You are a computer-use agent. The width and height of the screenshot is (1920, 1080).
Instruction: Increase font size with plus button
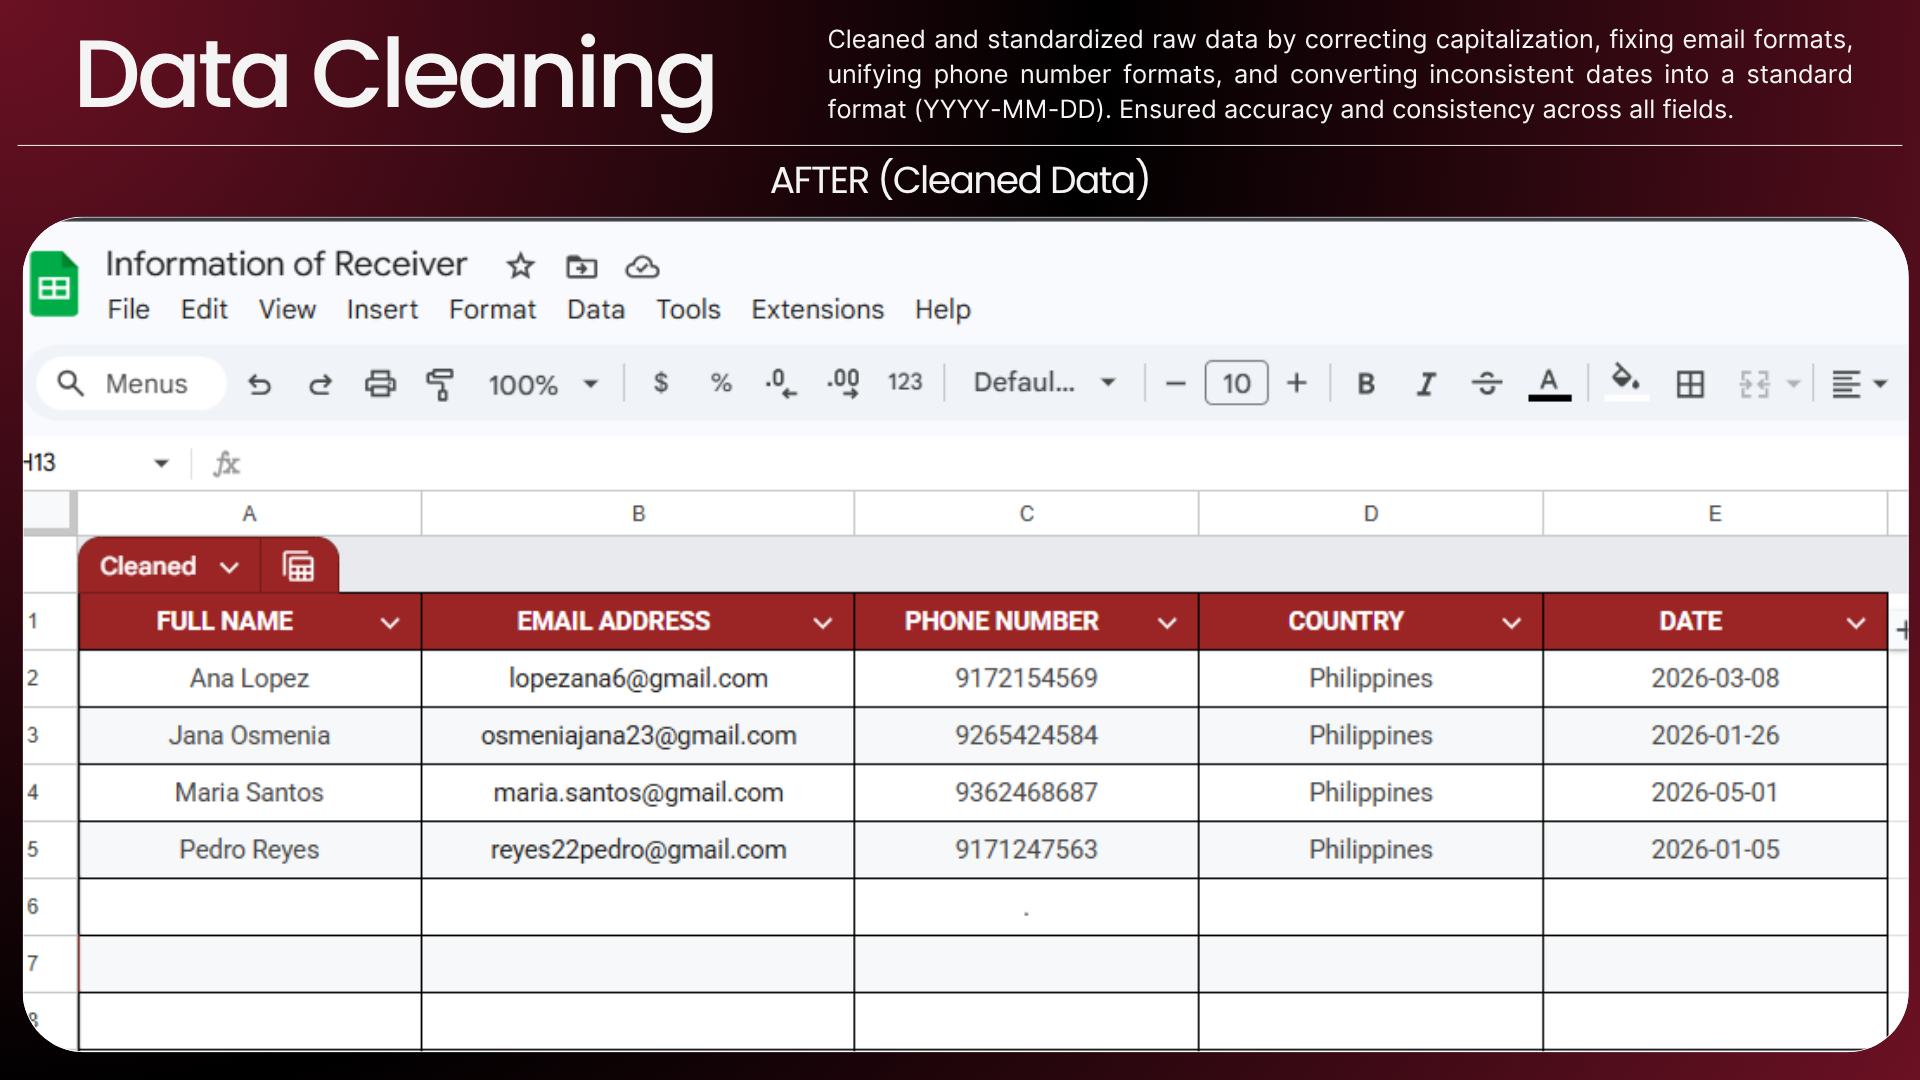click(x=1297, y=383)
